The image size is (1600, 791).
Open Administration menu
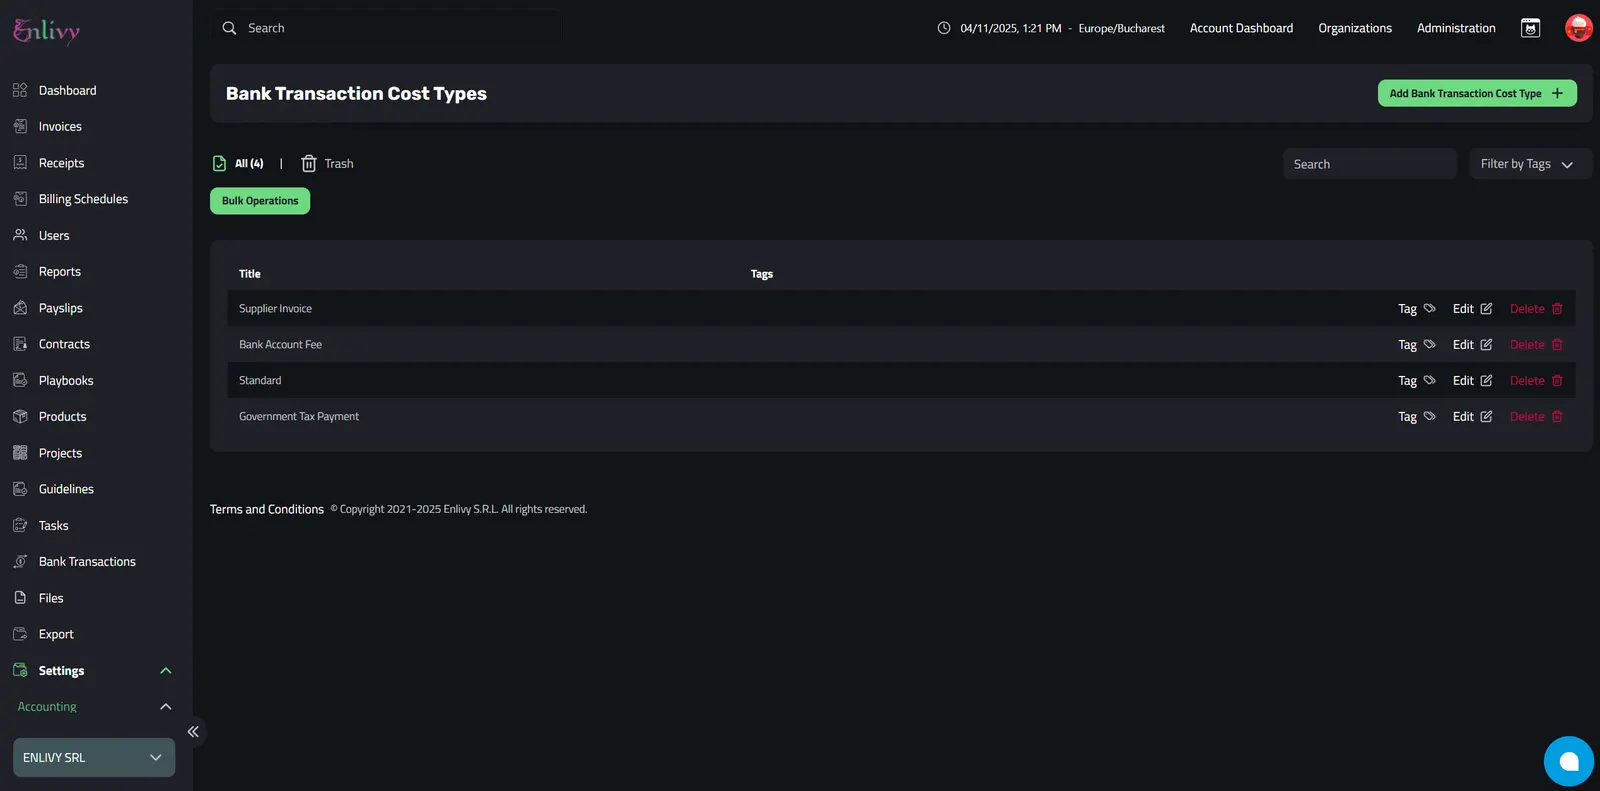click(1456, 28)
